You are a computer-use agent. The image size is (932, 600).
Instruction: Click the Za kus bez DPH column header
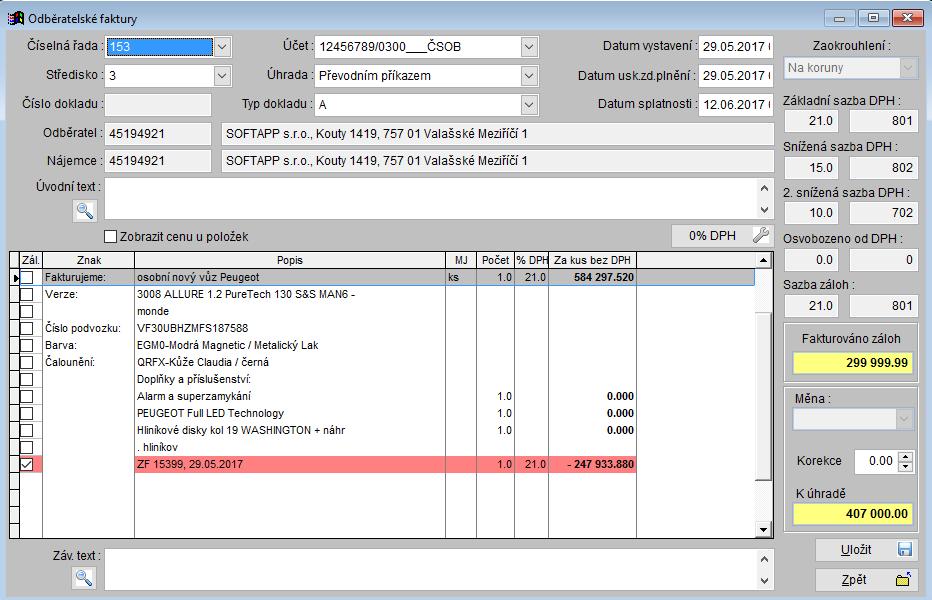(x=593, y=260)
